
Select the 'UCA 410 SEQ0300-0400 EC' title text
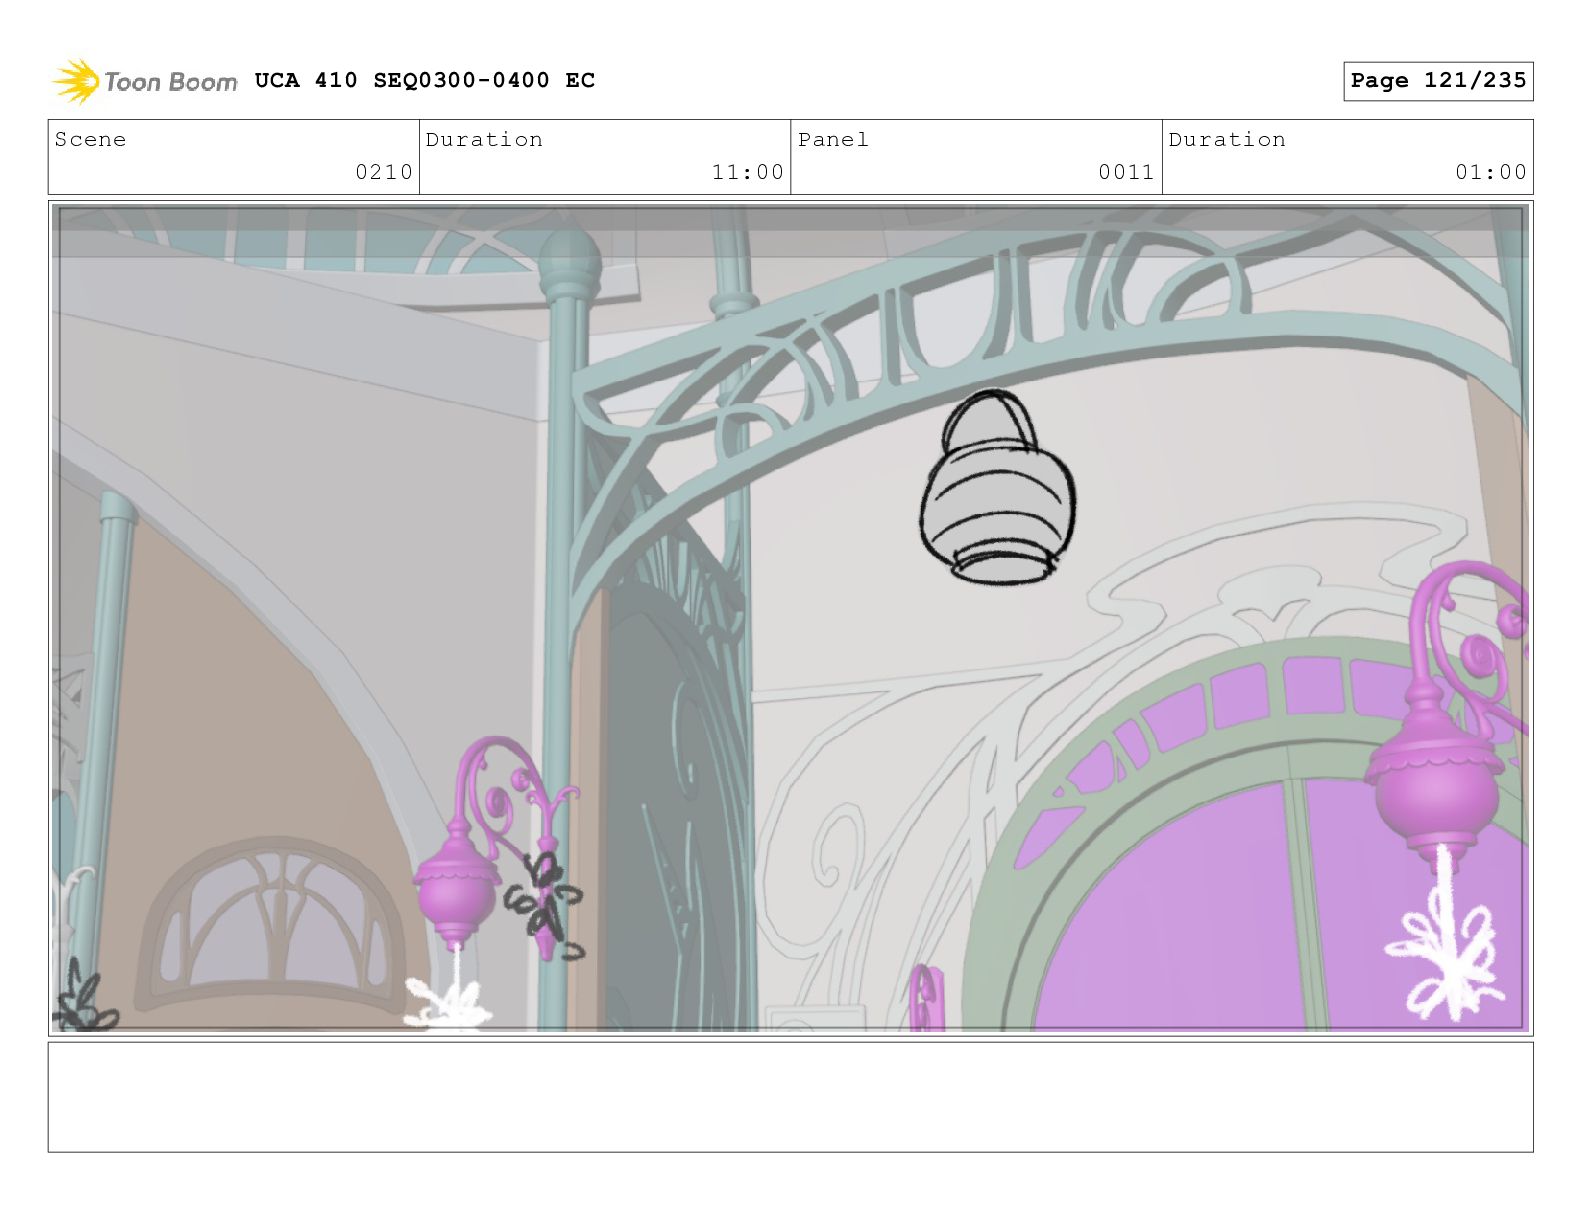424,81
